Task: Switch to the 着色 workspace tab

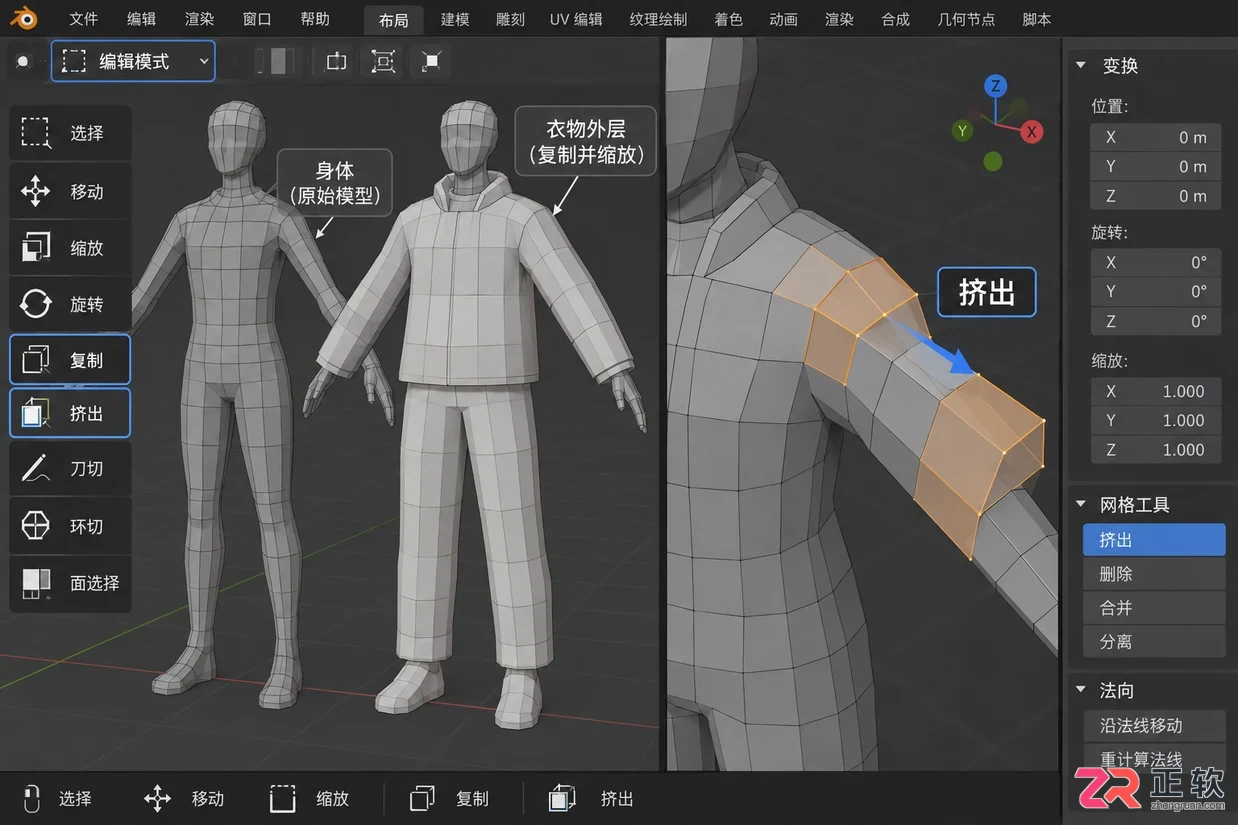Action: point(729,19)
